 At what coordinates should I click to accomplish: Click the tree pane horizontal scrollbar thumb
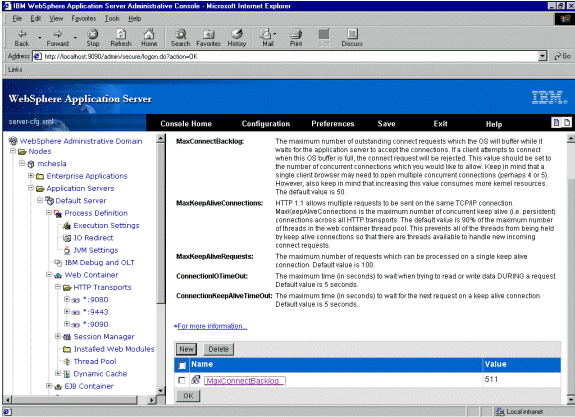(x=74, y=399)
